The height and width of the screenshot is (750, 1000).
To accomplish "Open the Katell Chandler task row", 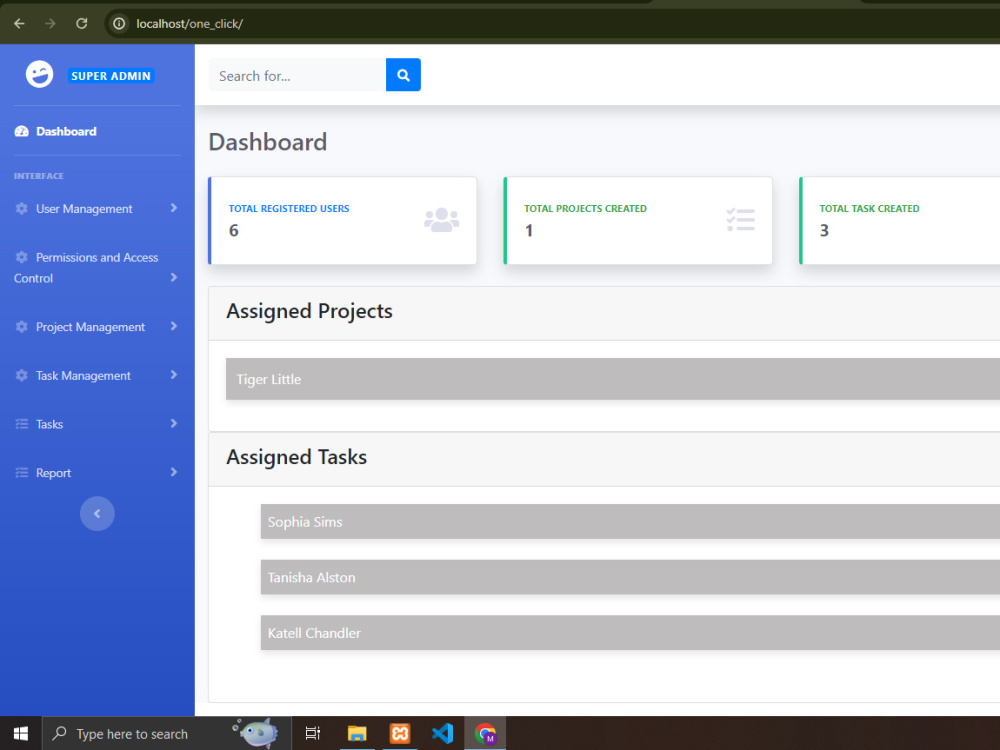I will click(x=630, y=633).
